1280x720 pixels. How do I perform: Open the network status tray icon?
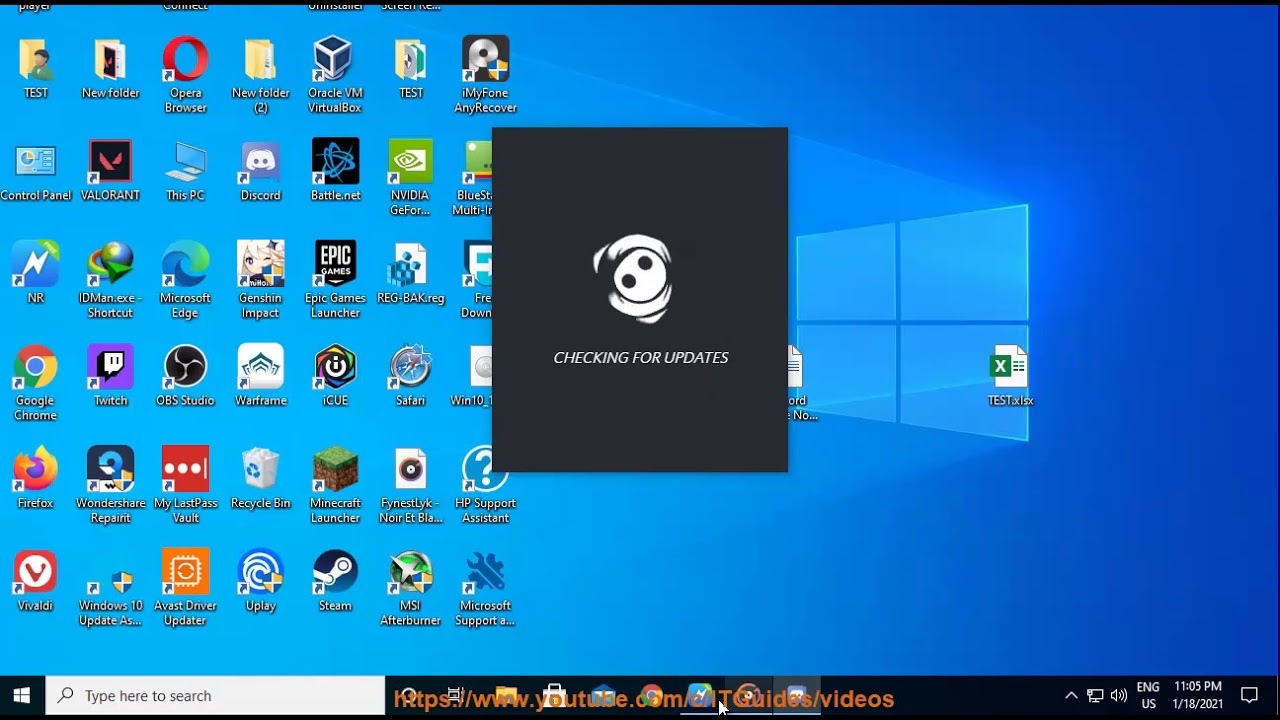tap(1095, 696)
